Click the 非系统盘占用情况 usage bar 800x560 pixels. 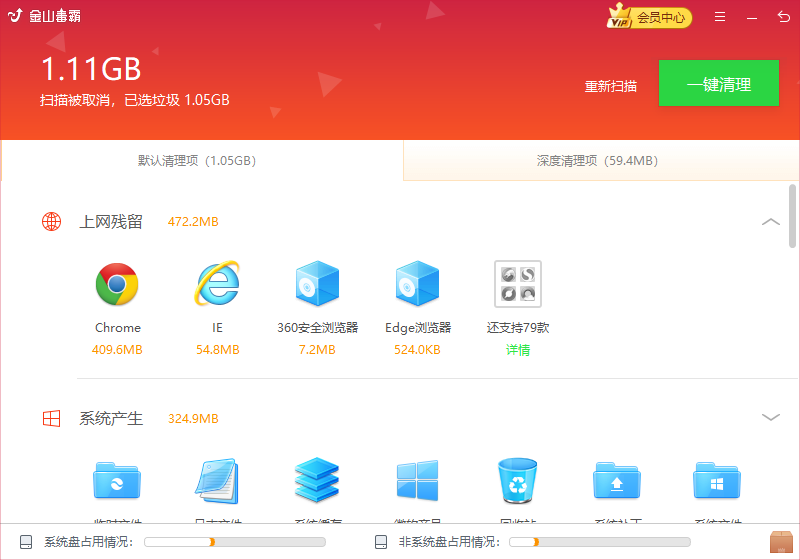pos(599,542)
